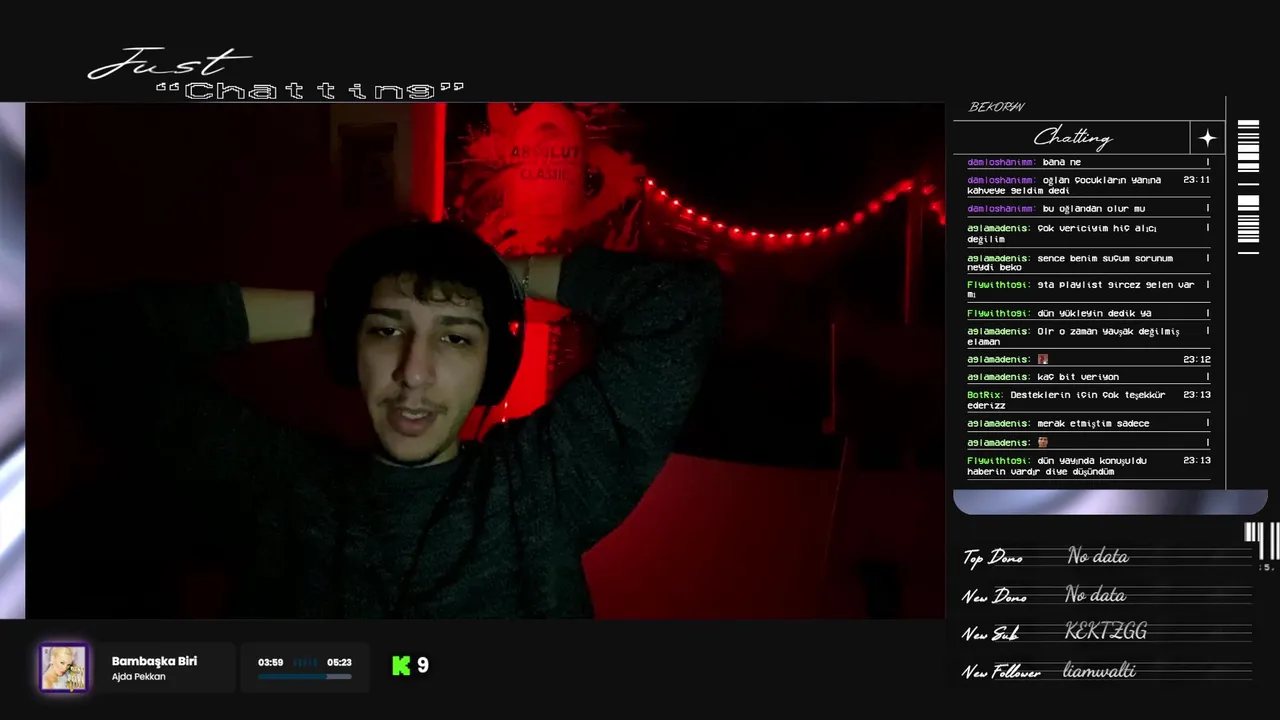
Task: Click the emote in aglamadenis's 23:12 message
Action: [1043, 359]
